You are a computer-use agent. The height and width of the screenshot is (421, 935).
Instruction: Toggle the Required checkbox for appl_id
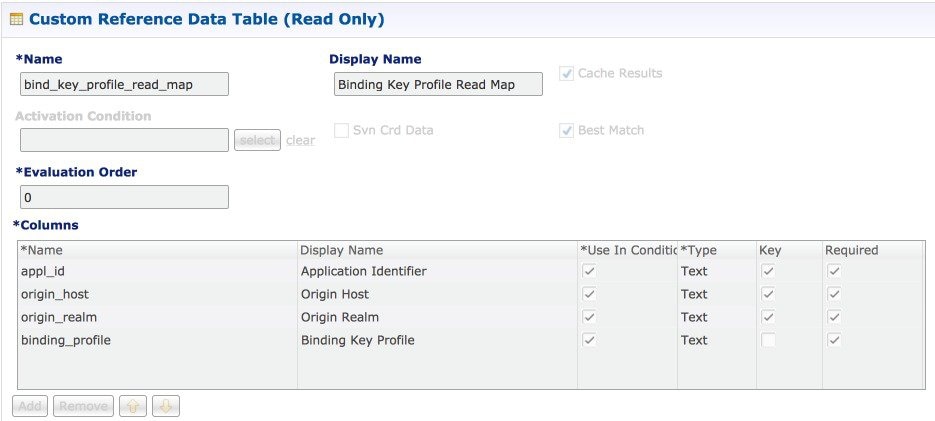(x=834, y=271)
